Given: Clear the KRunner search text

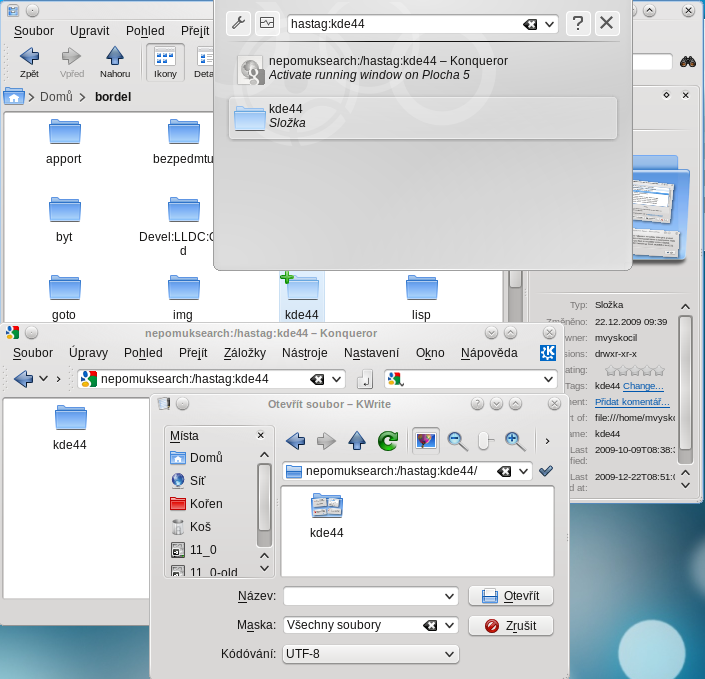Looking at the screenshot, I should (x=530, y=24).
